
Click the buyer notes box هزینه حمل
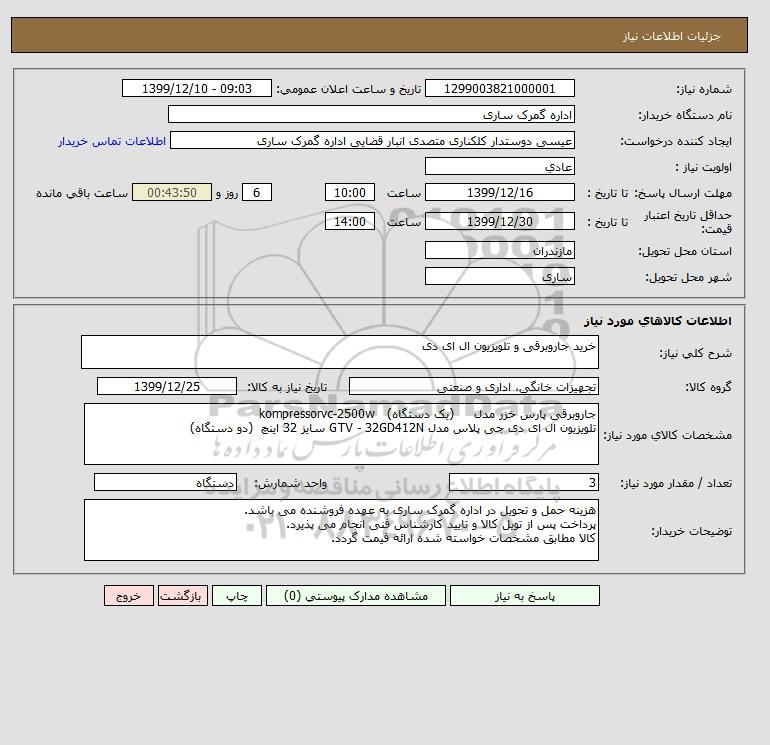point(341,530)
